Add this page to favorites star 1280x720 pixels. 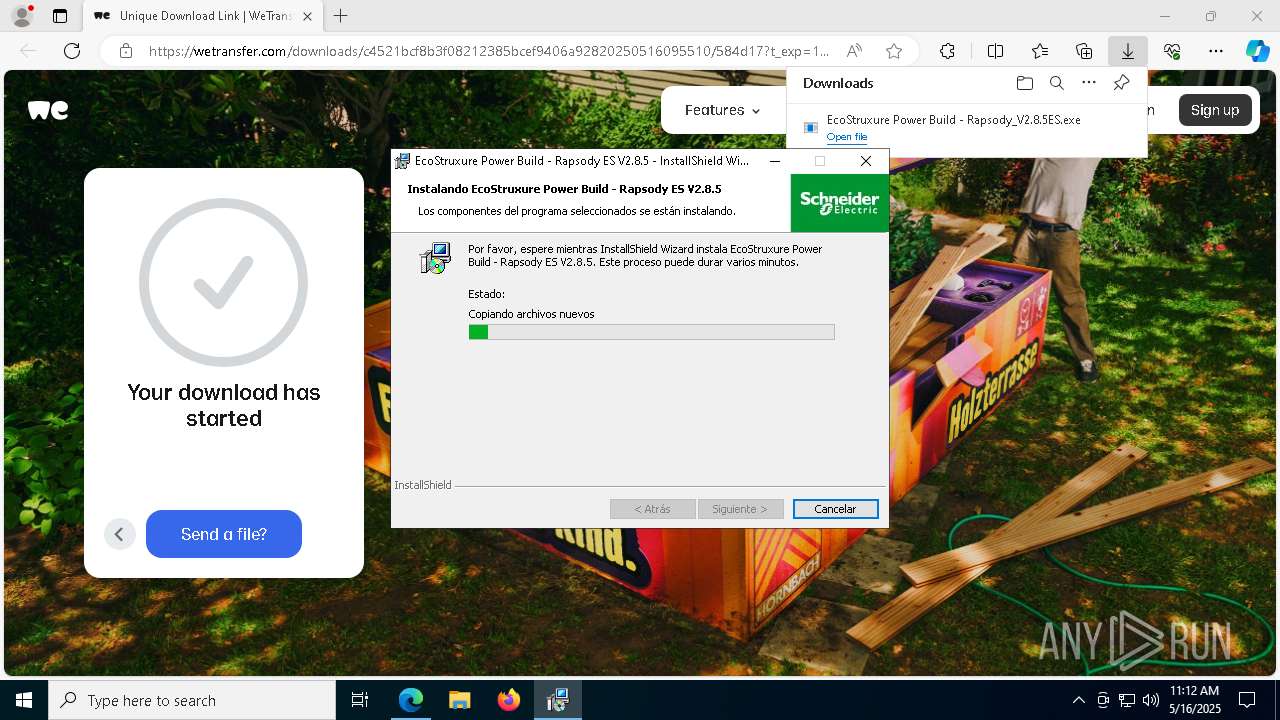coord(894,51)
